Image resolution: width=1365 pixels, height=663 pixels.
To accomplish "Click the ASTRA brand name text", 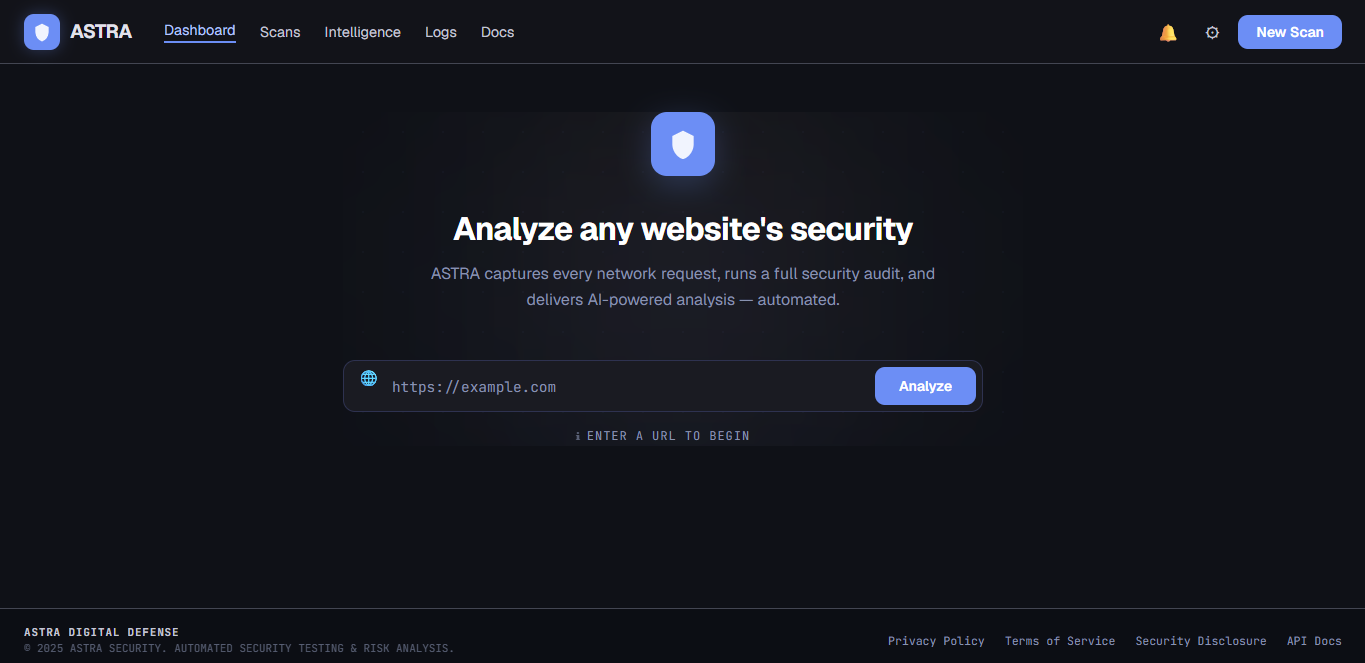I will pyautogui.click(x=101, y=32).
